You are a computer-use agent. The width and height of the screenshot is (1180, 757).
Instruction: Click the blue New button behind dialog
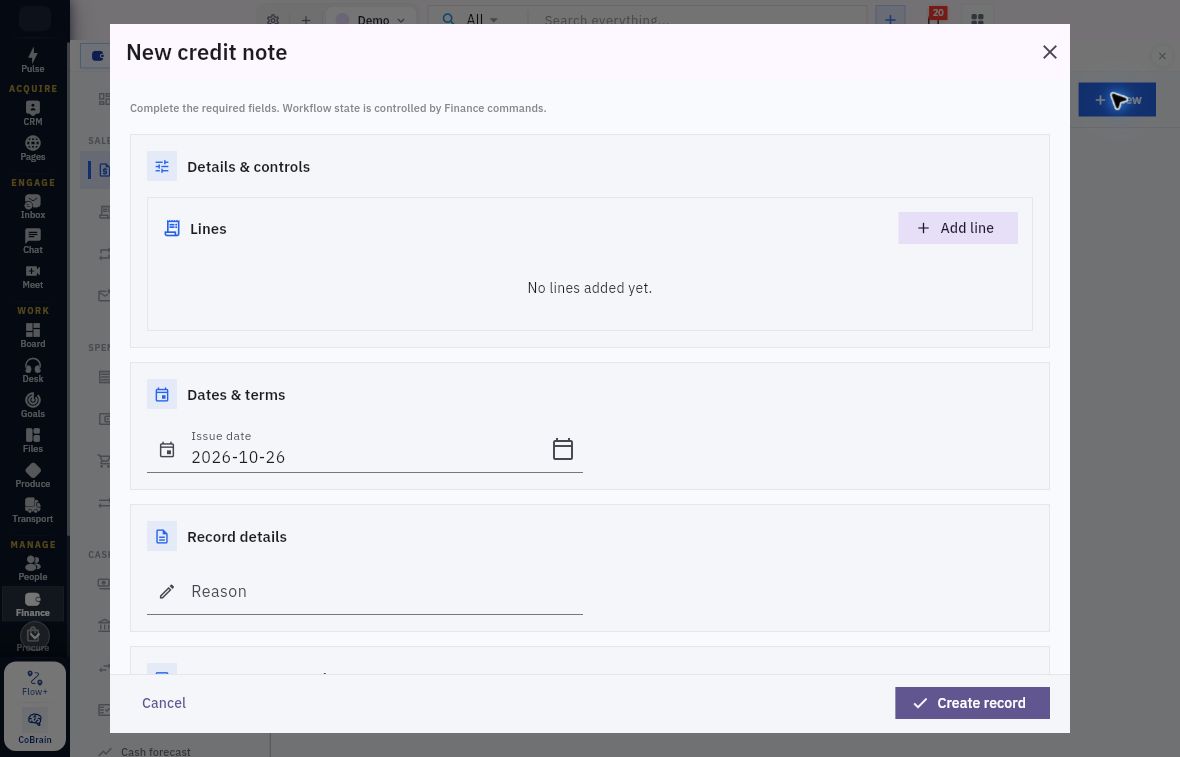point(1117,99)
